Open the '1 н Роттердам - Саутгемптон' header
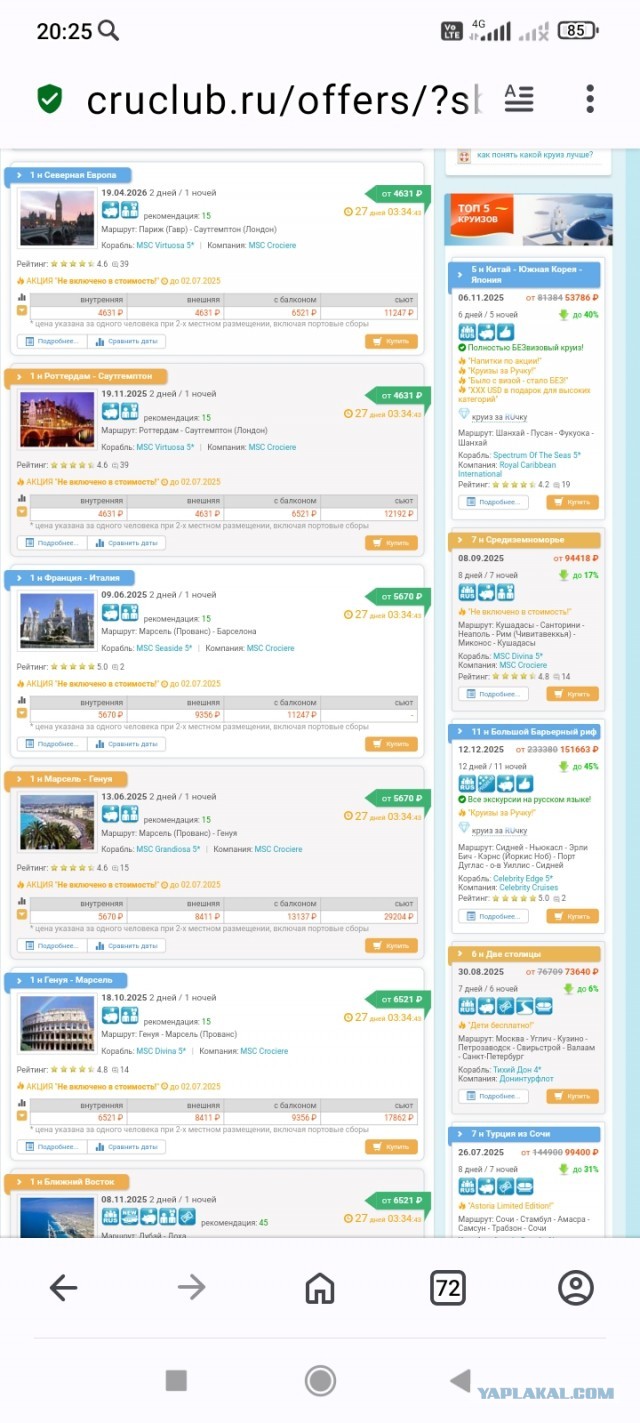 click(x=85, y=376)
